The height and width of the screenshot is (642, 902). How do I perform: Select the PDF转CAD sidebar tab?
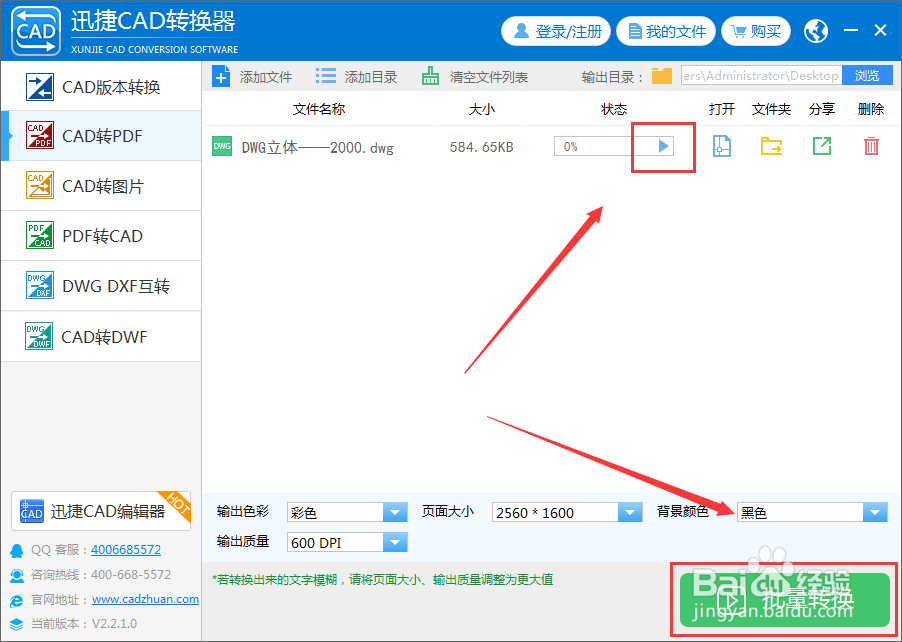[x=100, y=236]
